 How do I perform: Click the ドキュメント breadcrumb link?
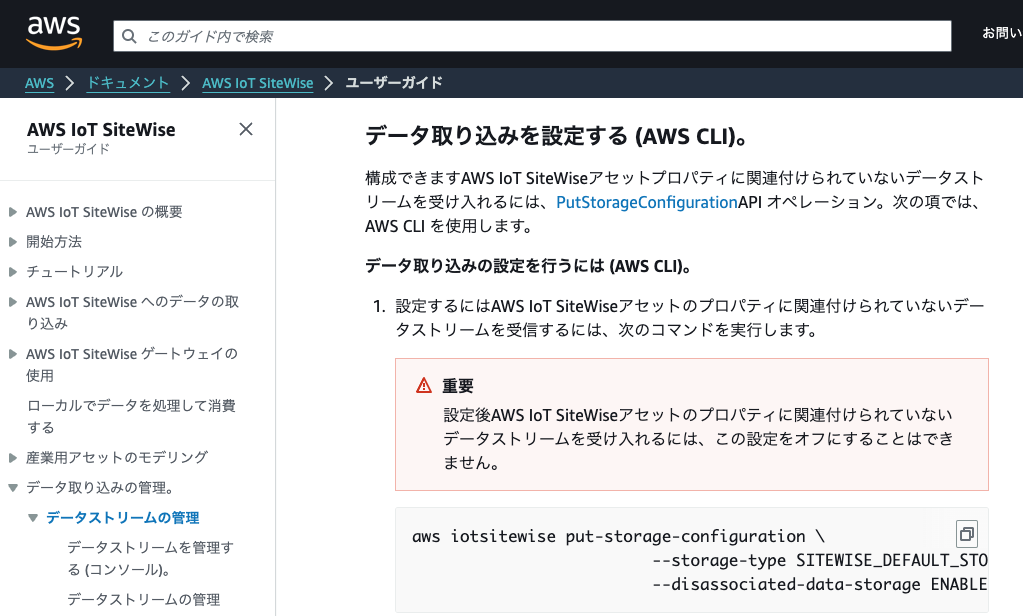[x=127, y=83]
